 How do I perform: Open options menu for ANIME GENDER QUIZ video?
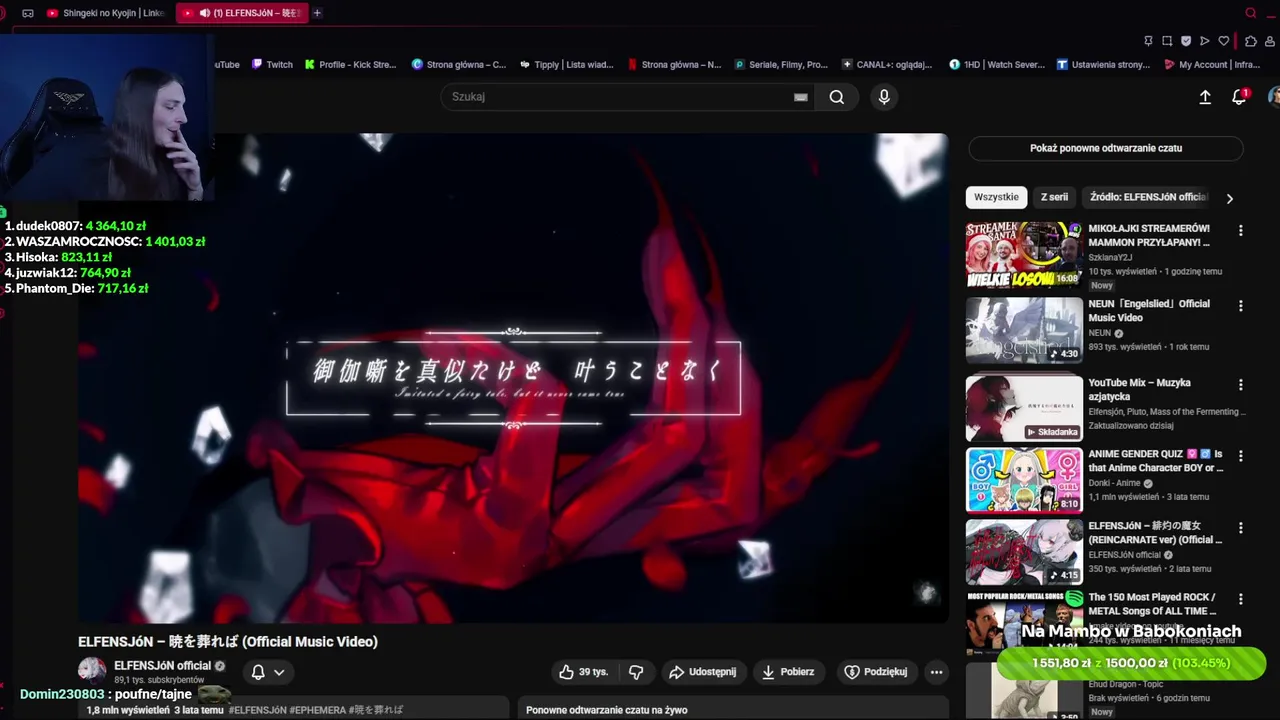[x=1241, y=455]
